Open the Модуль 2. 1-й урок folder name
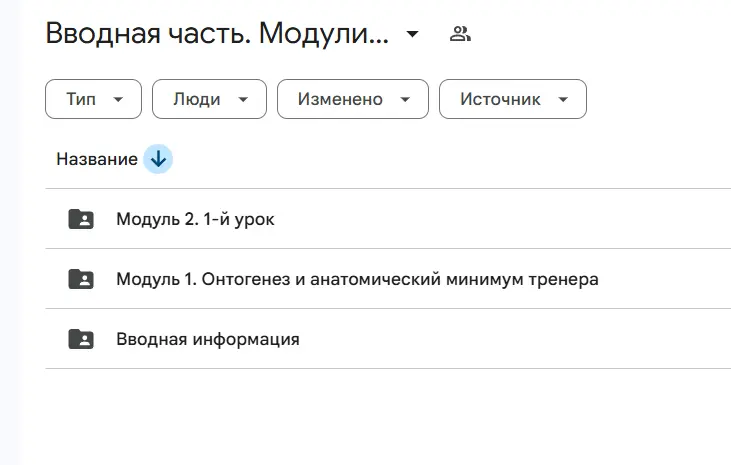This screenshot has height=465, width=731. click(x=195, y=219)
